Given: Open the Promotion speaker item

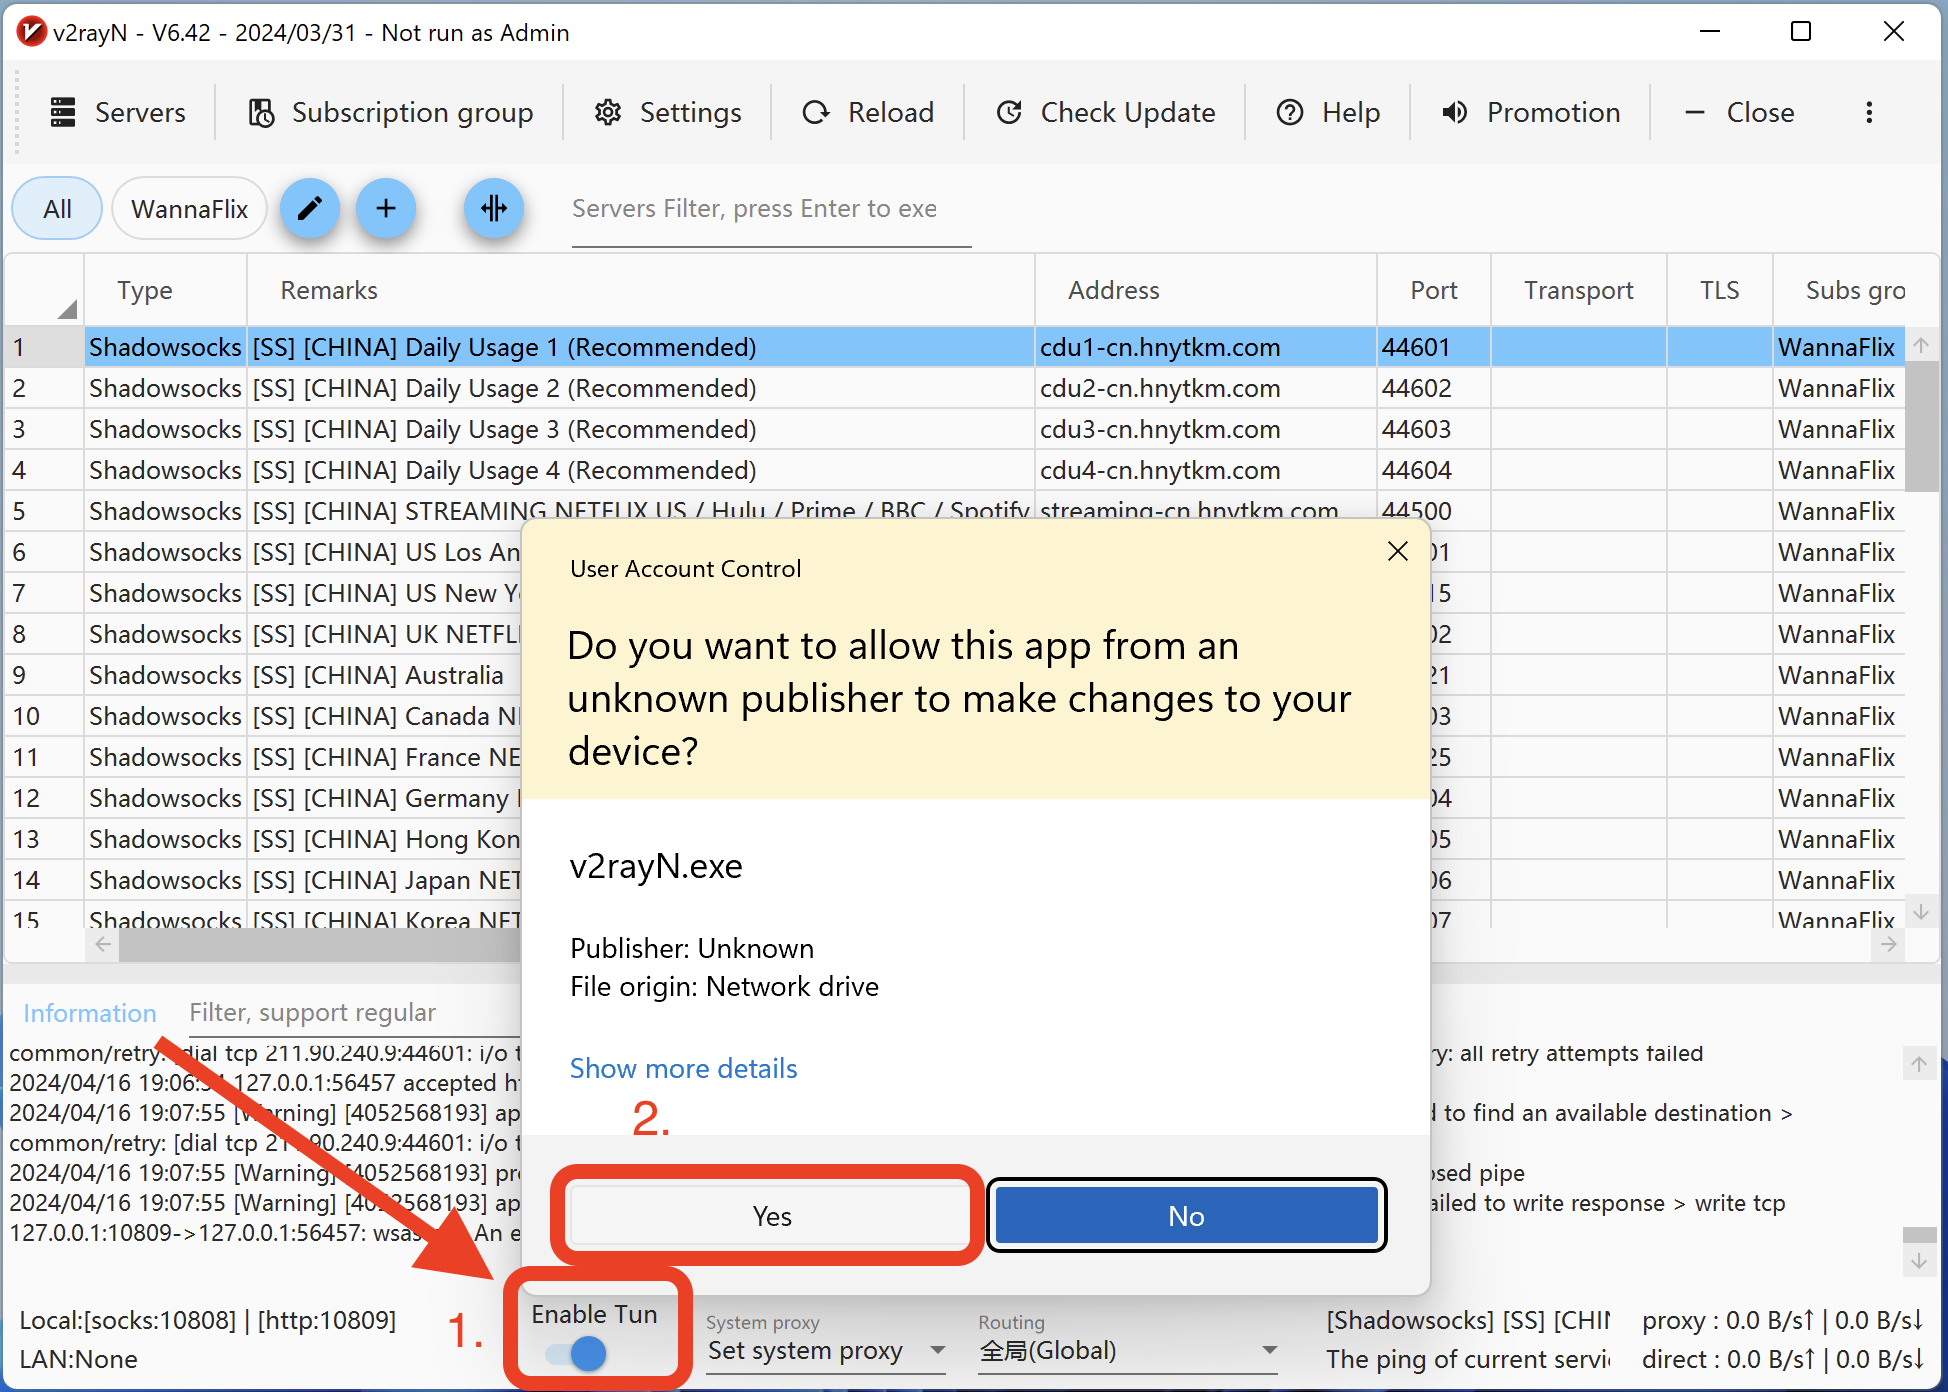Looking at the screenshot, I should (x=1531, y=112).
